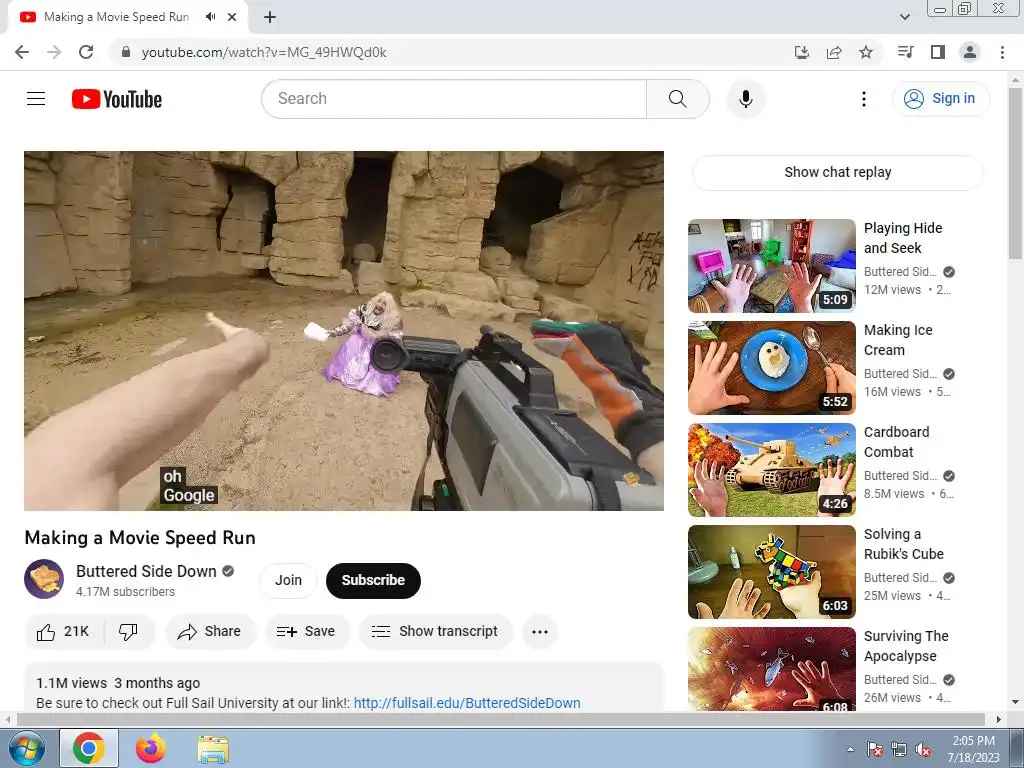Open YouTube settings three-dot menu
Viewport: 1024px width, 768px height.
click(x=864, y=99)
